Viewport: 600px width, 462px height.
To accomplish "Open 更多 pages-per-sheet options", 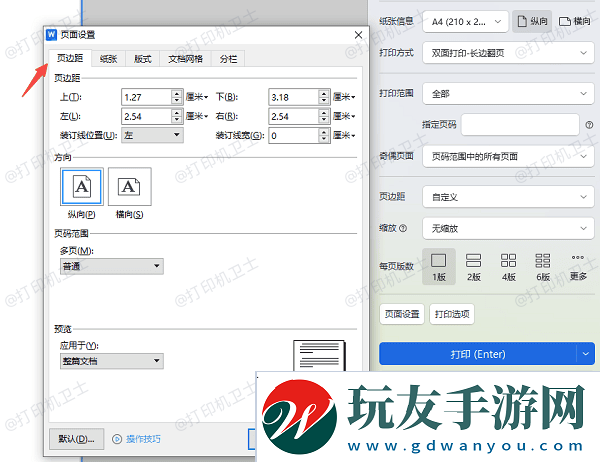I will 578,266.
